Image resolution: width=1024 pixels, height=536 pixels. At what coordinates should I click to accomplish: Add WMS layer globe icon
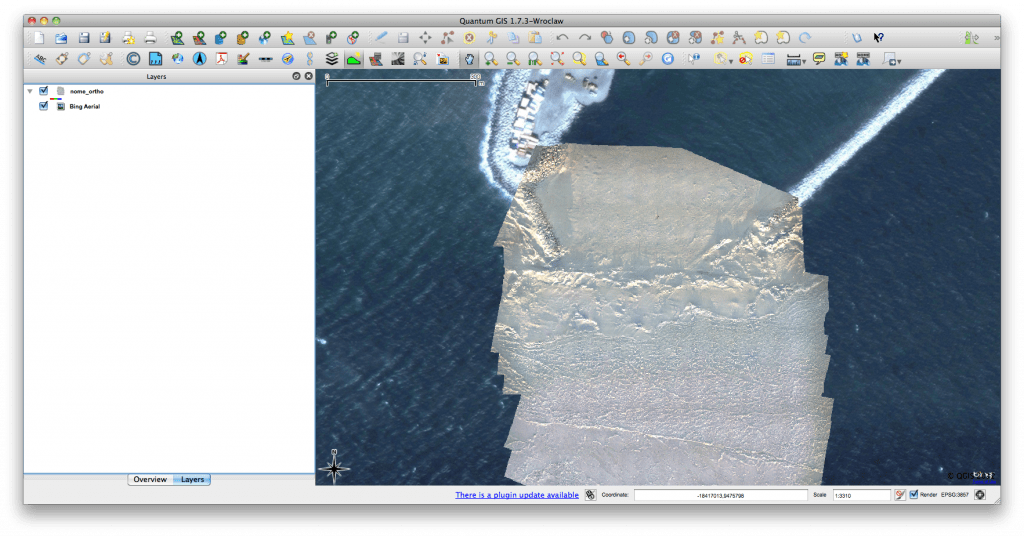click(264, 38)
